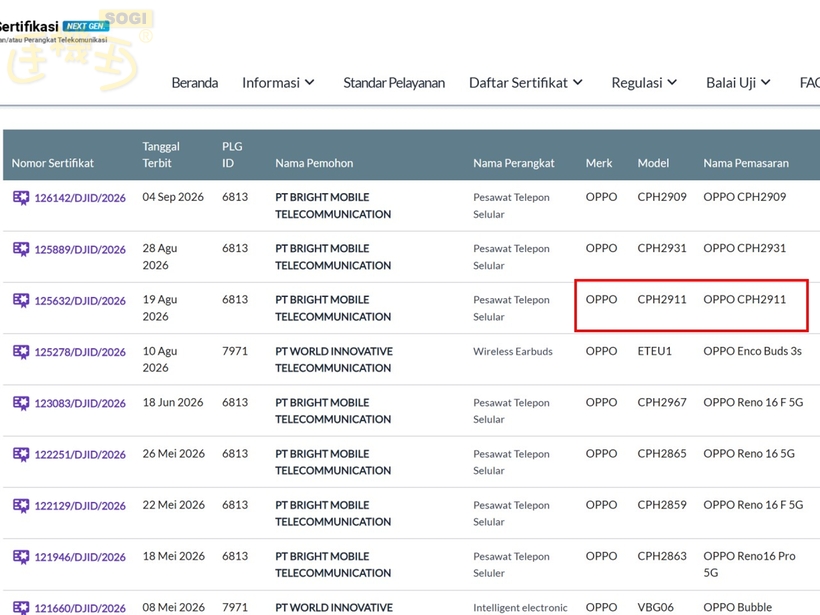Open certificate link 126142/DJID/2026
This screenshot has width=820, height=615.
tap(80, 198)
